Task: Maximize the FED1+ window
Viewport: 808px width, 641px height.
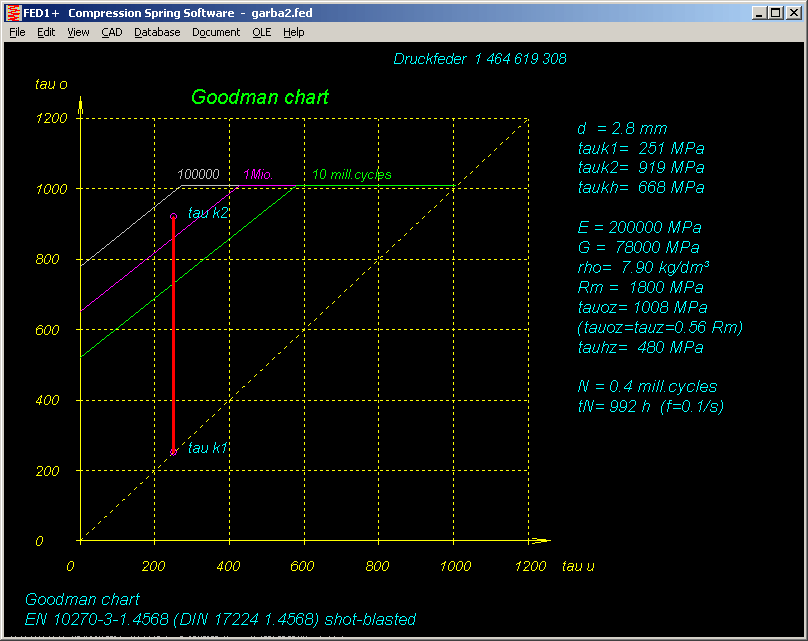Action: [777, 13]
